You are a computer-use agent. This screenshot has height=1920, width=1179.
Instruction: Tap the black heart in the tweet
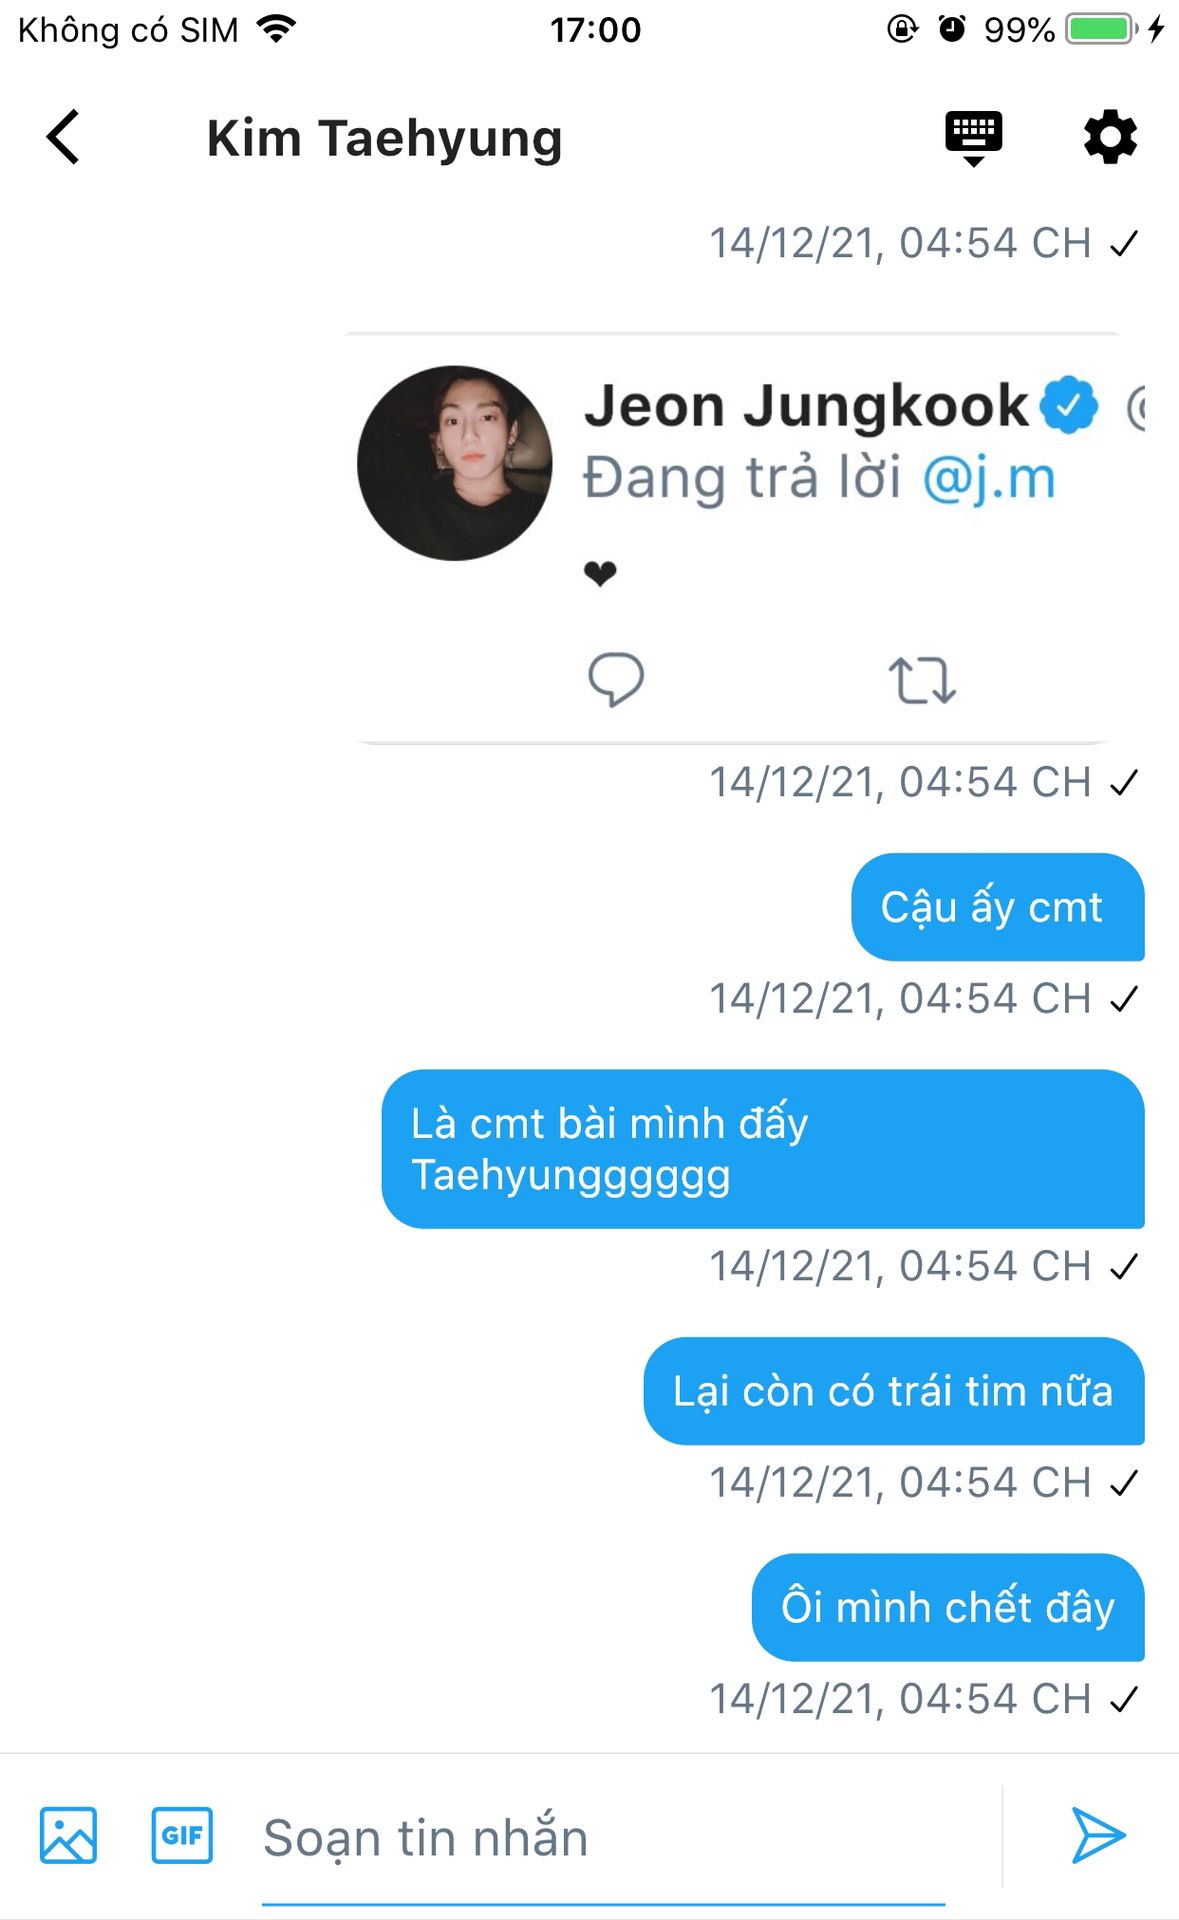tap(600, 573)
